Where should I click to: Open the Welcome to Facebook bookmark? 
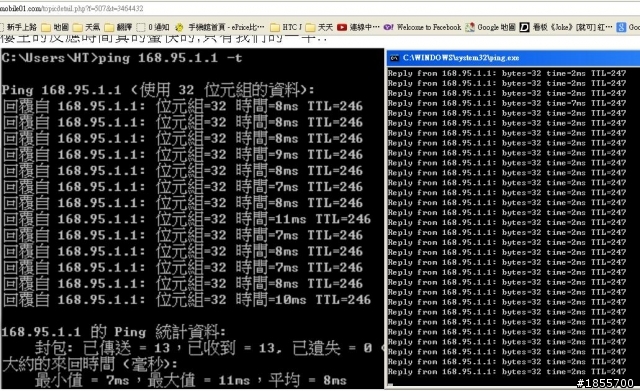[x=422, y=27]
